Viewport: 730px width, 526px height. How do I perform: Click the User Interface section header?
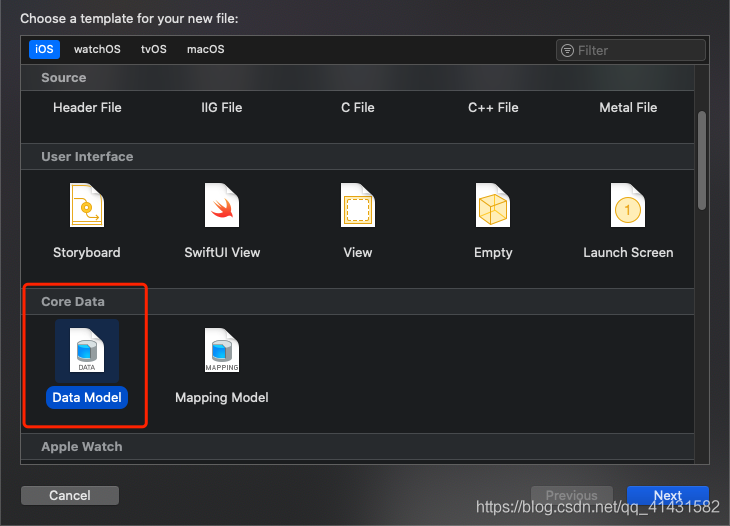[358, 157]
